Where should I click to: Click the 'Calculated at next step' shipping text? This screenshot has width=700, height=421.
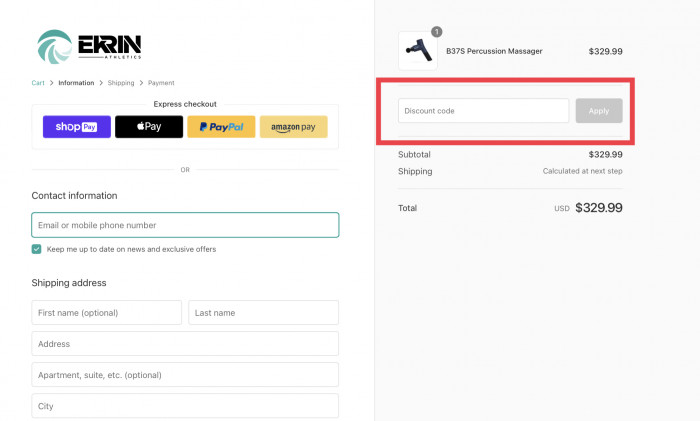coord(583,171)
